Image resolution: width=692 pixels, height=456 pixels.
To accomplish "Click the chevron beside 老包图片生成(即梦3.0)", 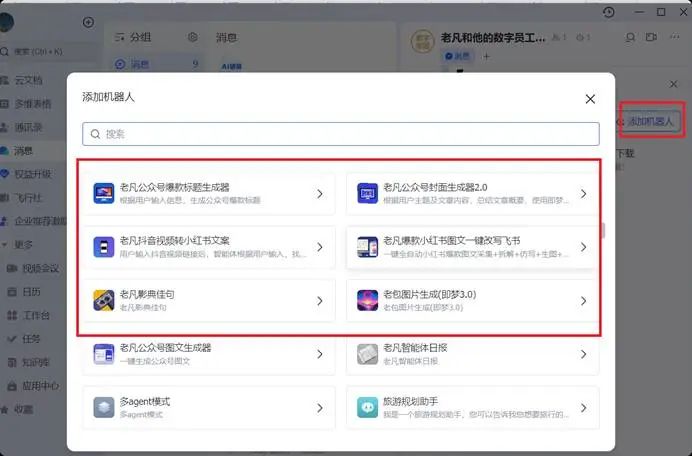I will click(583, 301).
